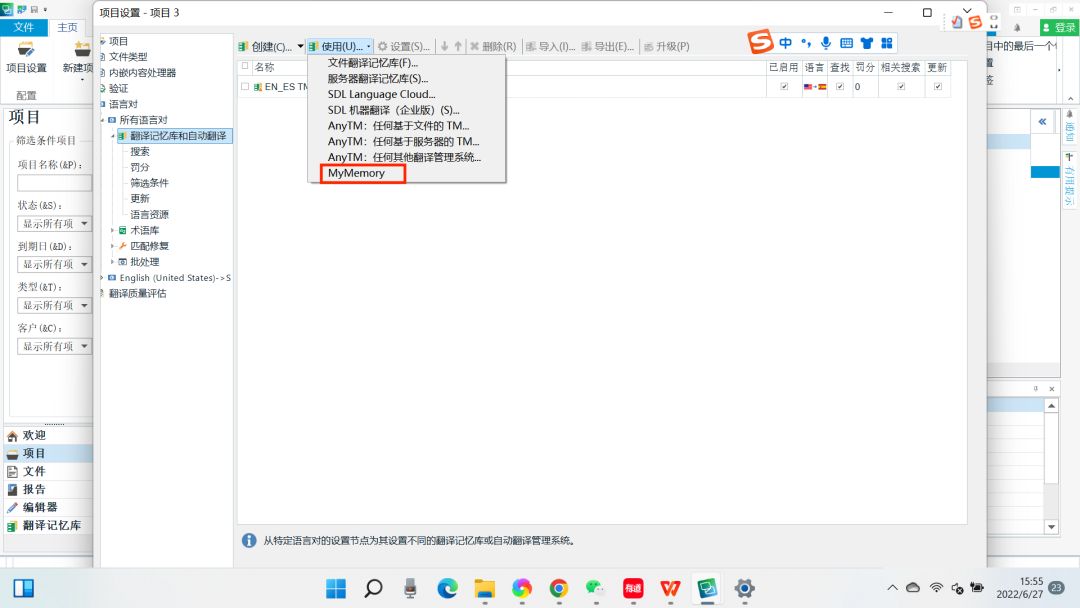Uncheck the 已启用 checkbox for EN_ES TM
The width and height of the screenshot is (1080, 608).
pyautogui.click(x=784, y=85)
